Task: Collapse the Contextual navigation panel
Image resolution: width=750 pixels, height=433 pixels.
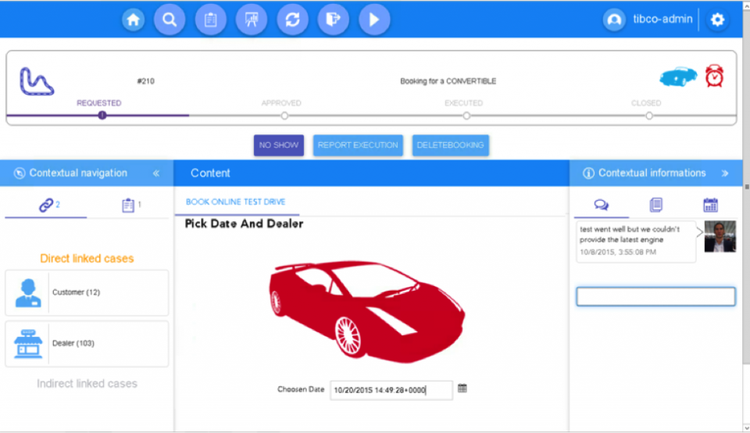Action: [x=156, y=173]
